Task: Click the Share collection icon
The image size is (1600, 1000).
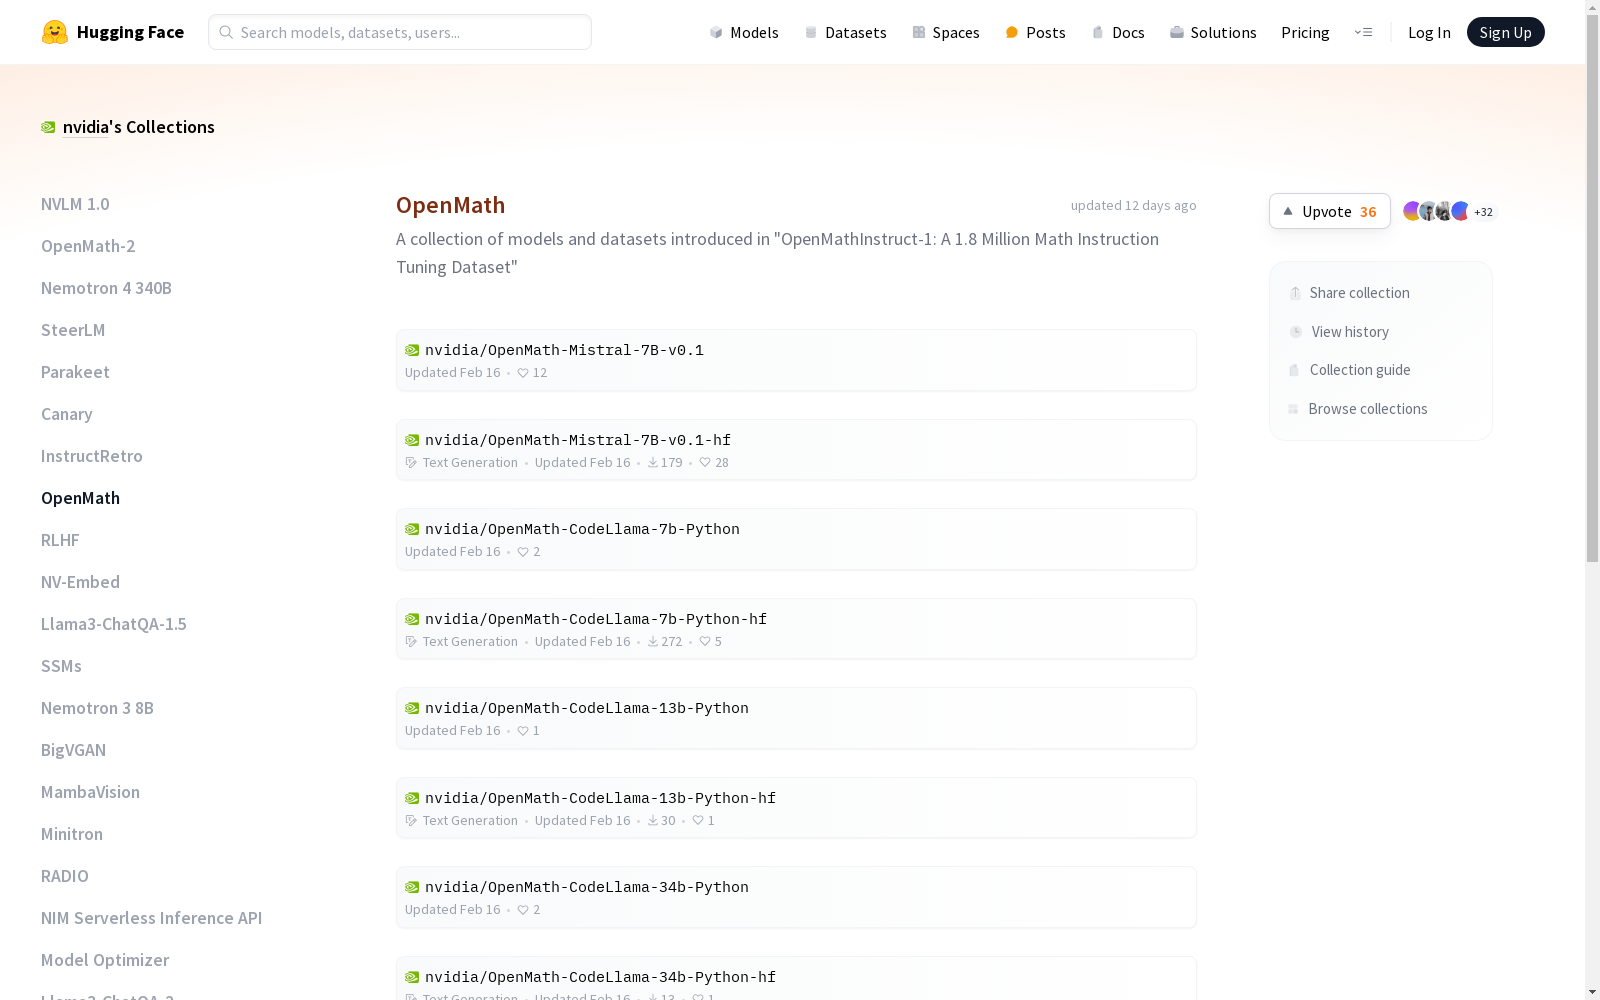Action: coord(1294,292)
